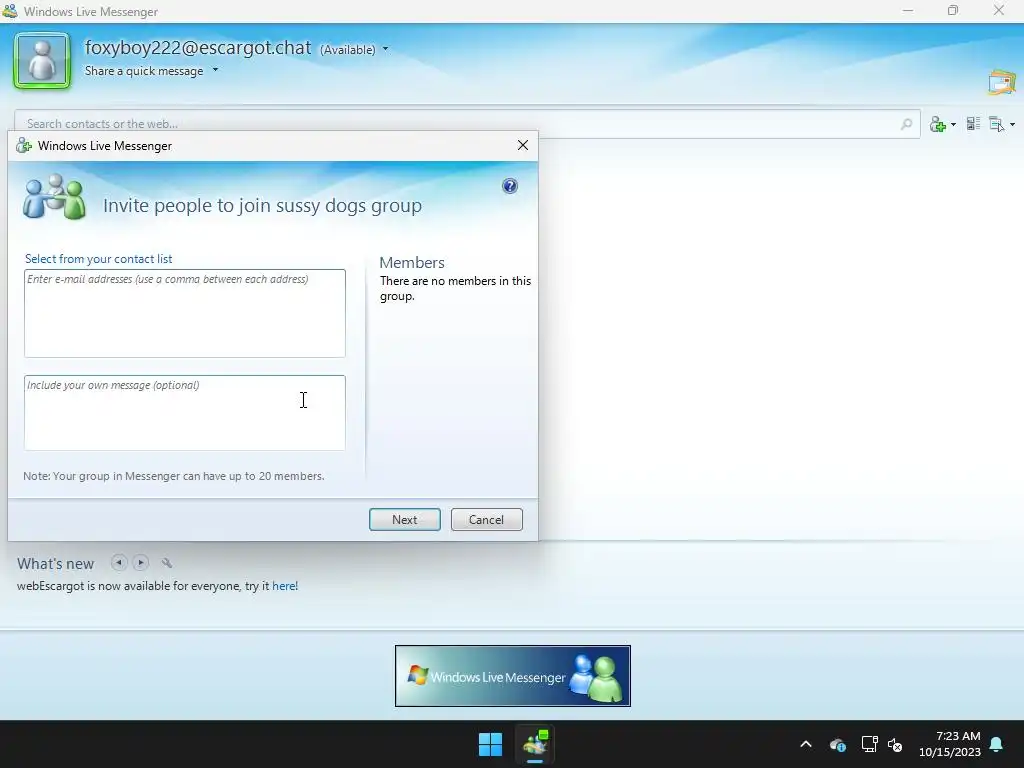The image size is (1024, 768).
Task: Click the network tray icon
Action: click(x=869, y=744)
